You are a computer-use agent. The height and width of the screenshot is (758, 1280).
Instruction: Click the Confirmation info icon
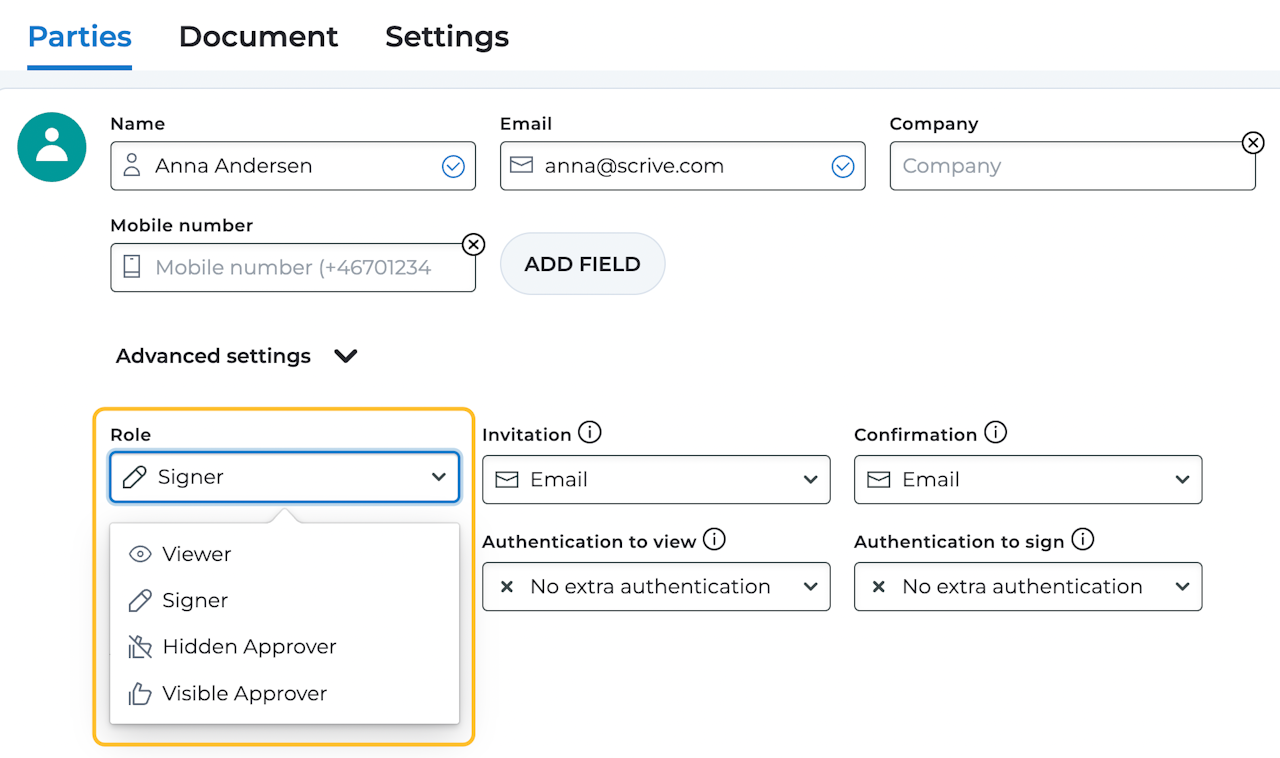(995, 433)
